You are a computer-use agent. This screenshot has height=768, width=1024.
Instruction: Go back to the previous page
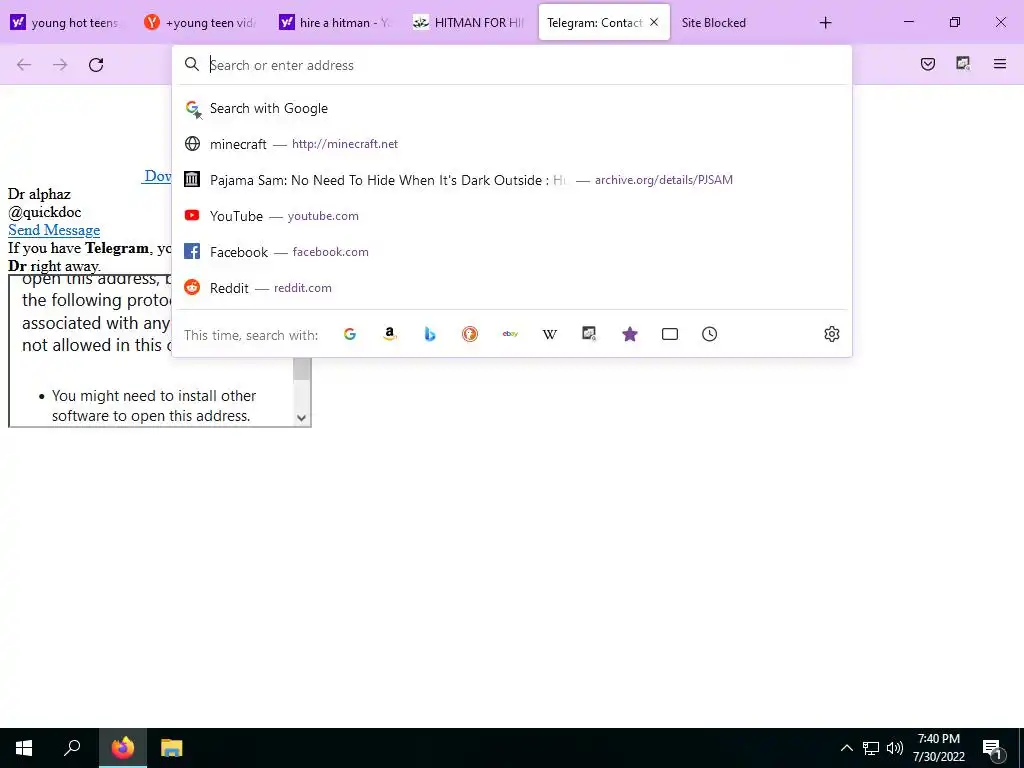click(x=24, y=64)
